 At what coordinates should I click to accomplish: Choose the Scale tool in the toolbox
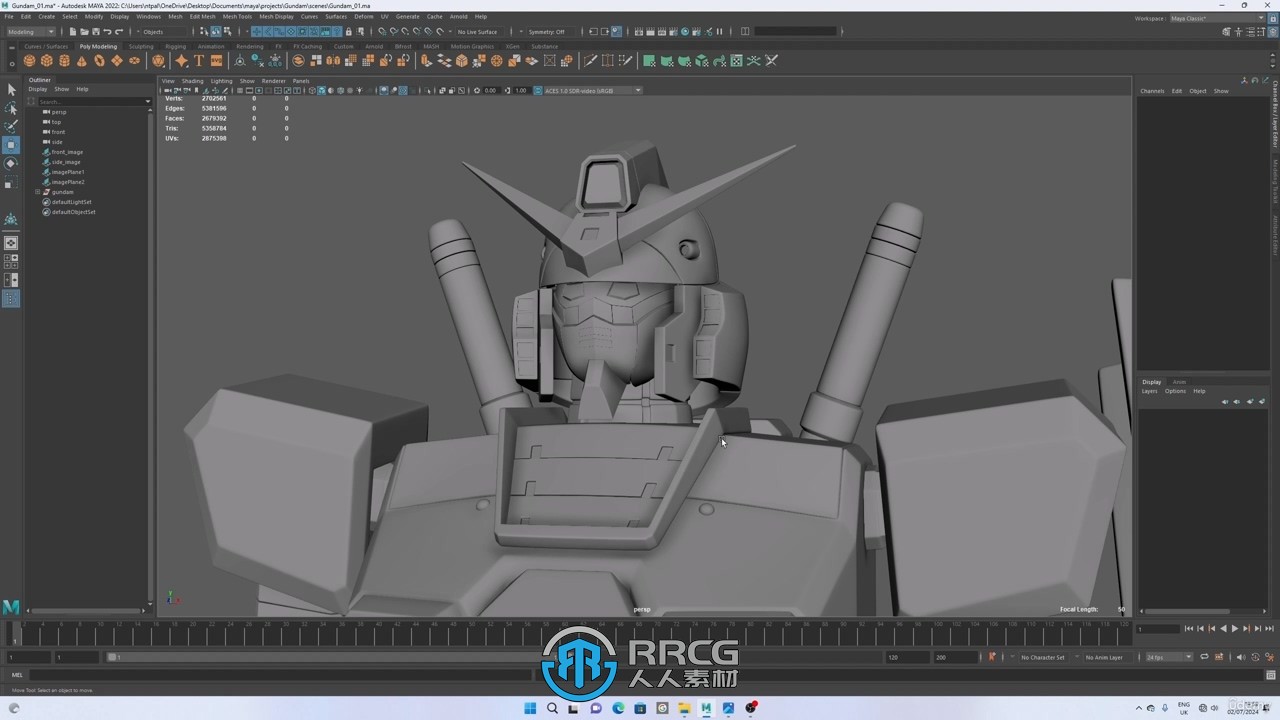(x=11, y=182)
